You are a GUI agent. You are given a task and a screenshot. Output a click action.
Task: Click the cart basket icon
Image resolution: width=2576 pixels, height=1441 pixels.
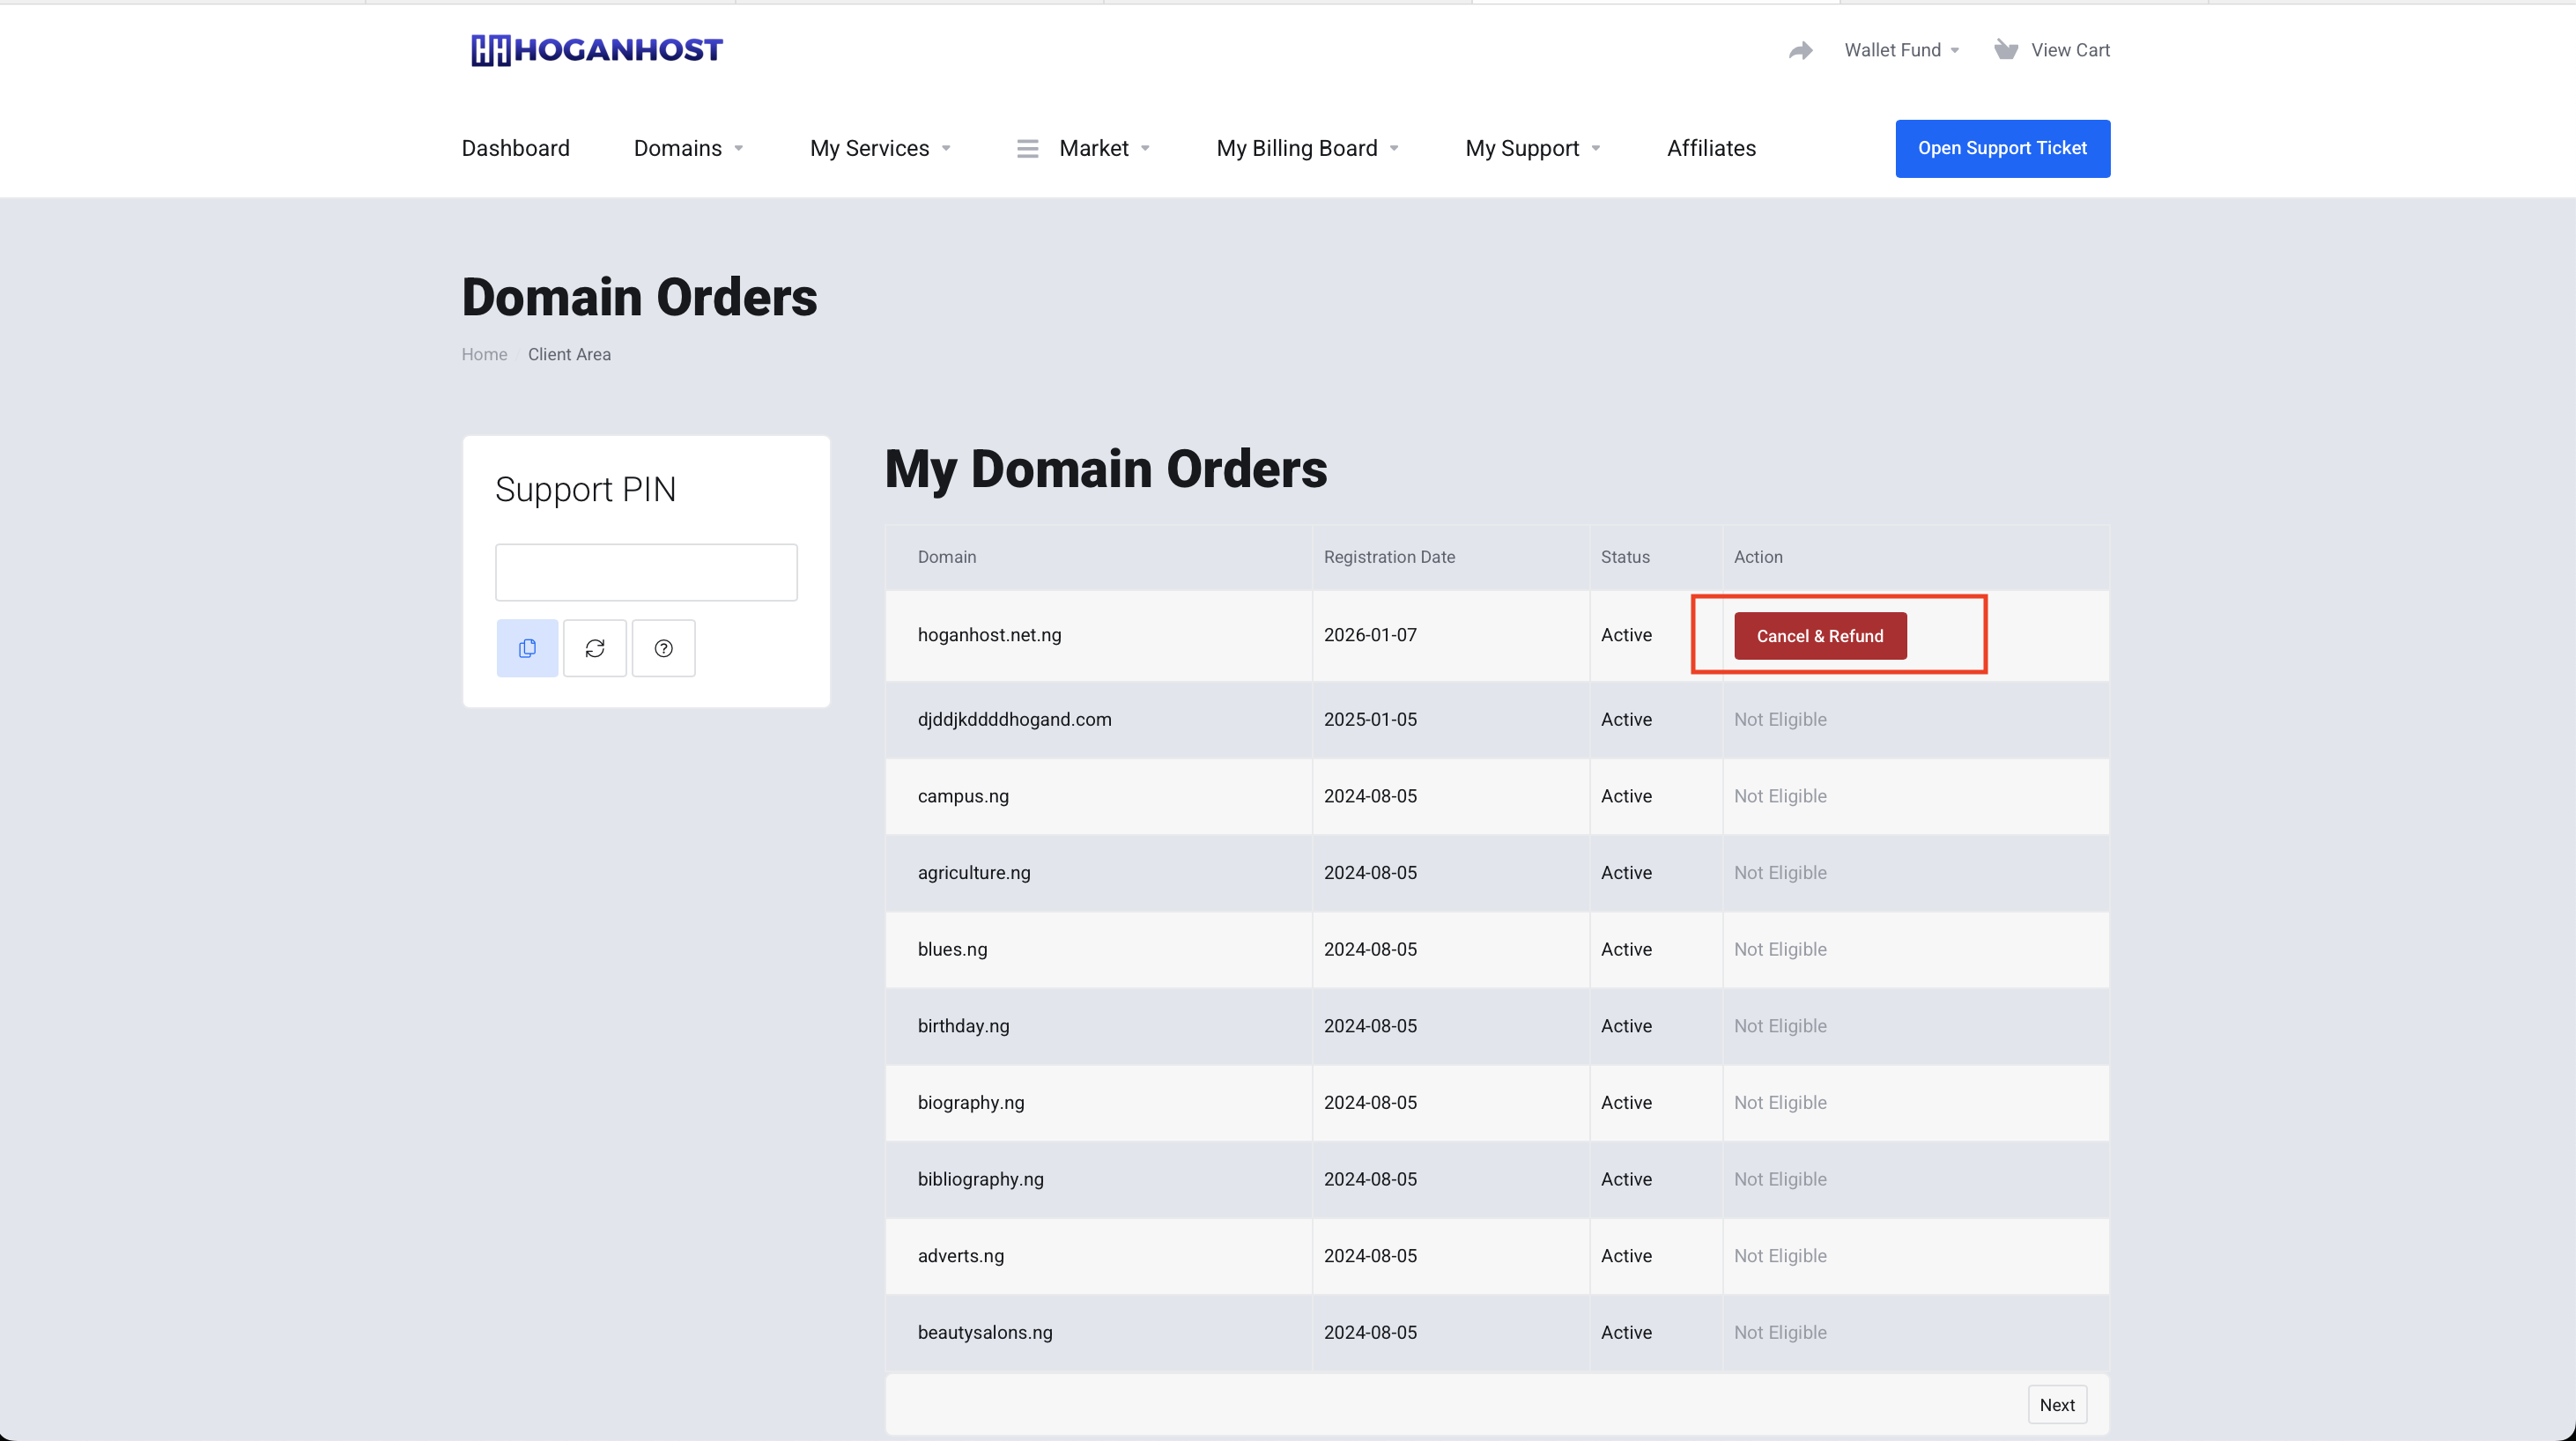[2005, 49]
